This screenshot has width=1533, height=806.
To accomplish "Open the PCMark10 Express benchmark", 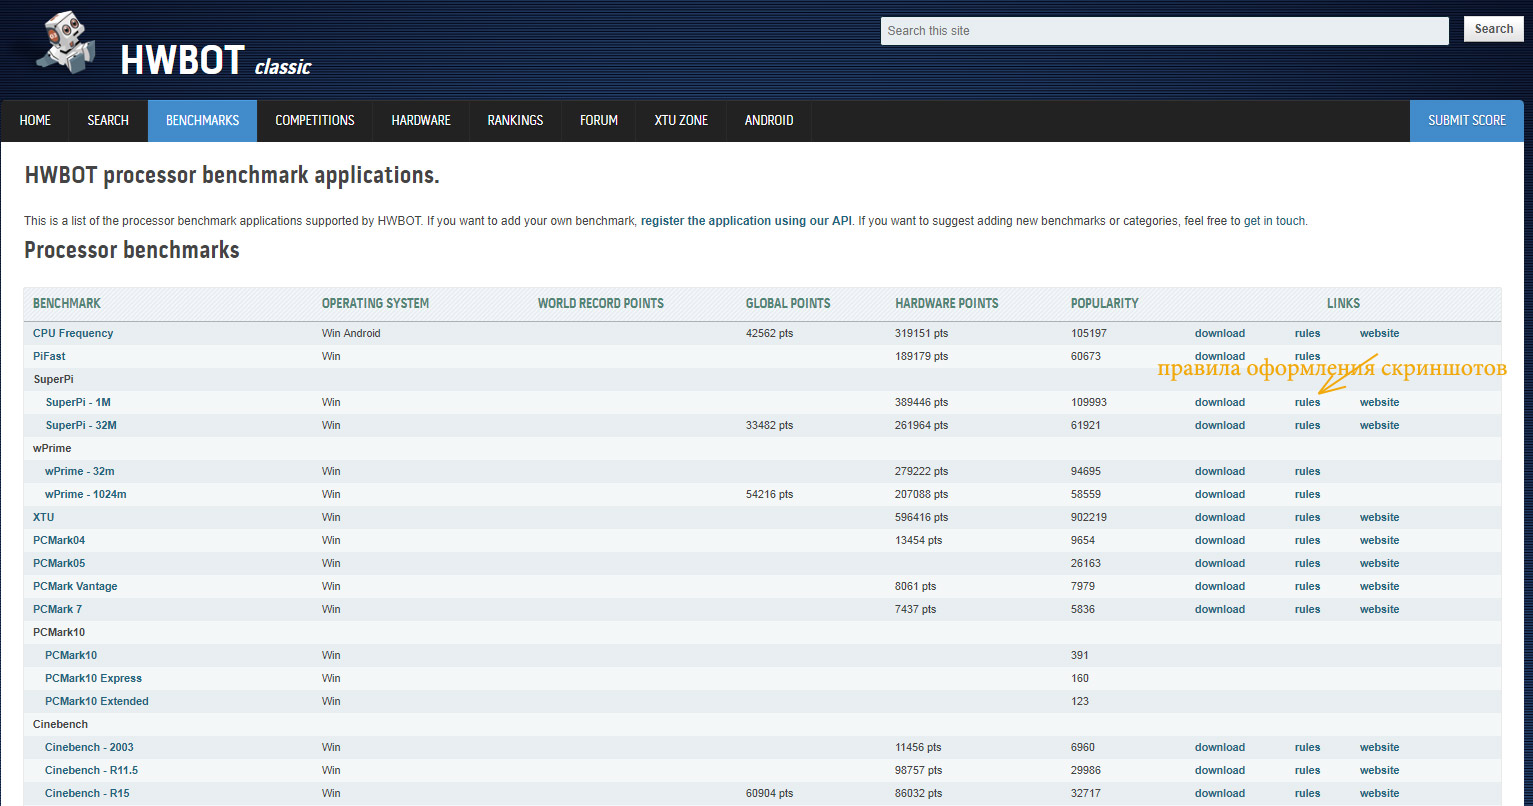I will tap(94, 678).
